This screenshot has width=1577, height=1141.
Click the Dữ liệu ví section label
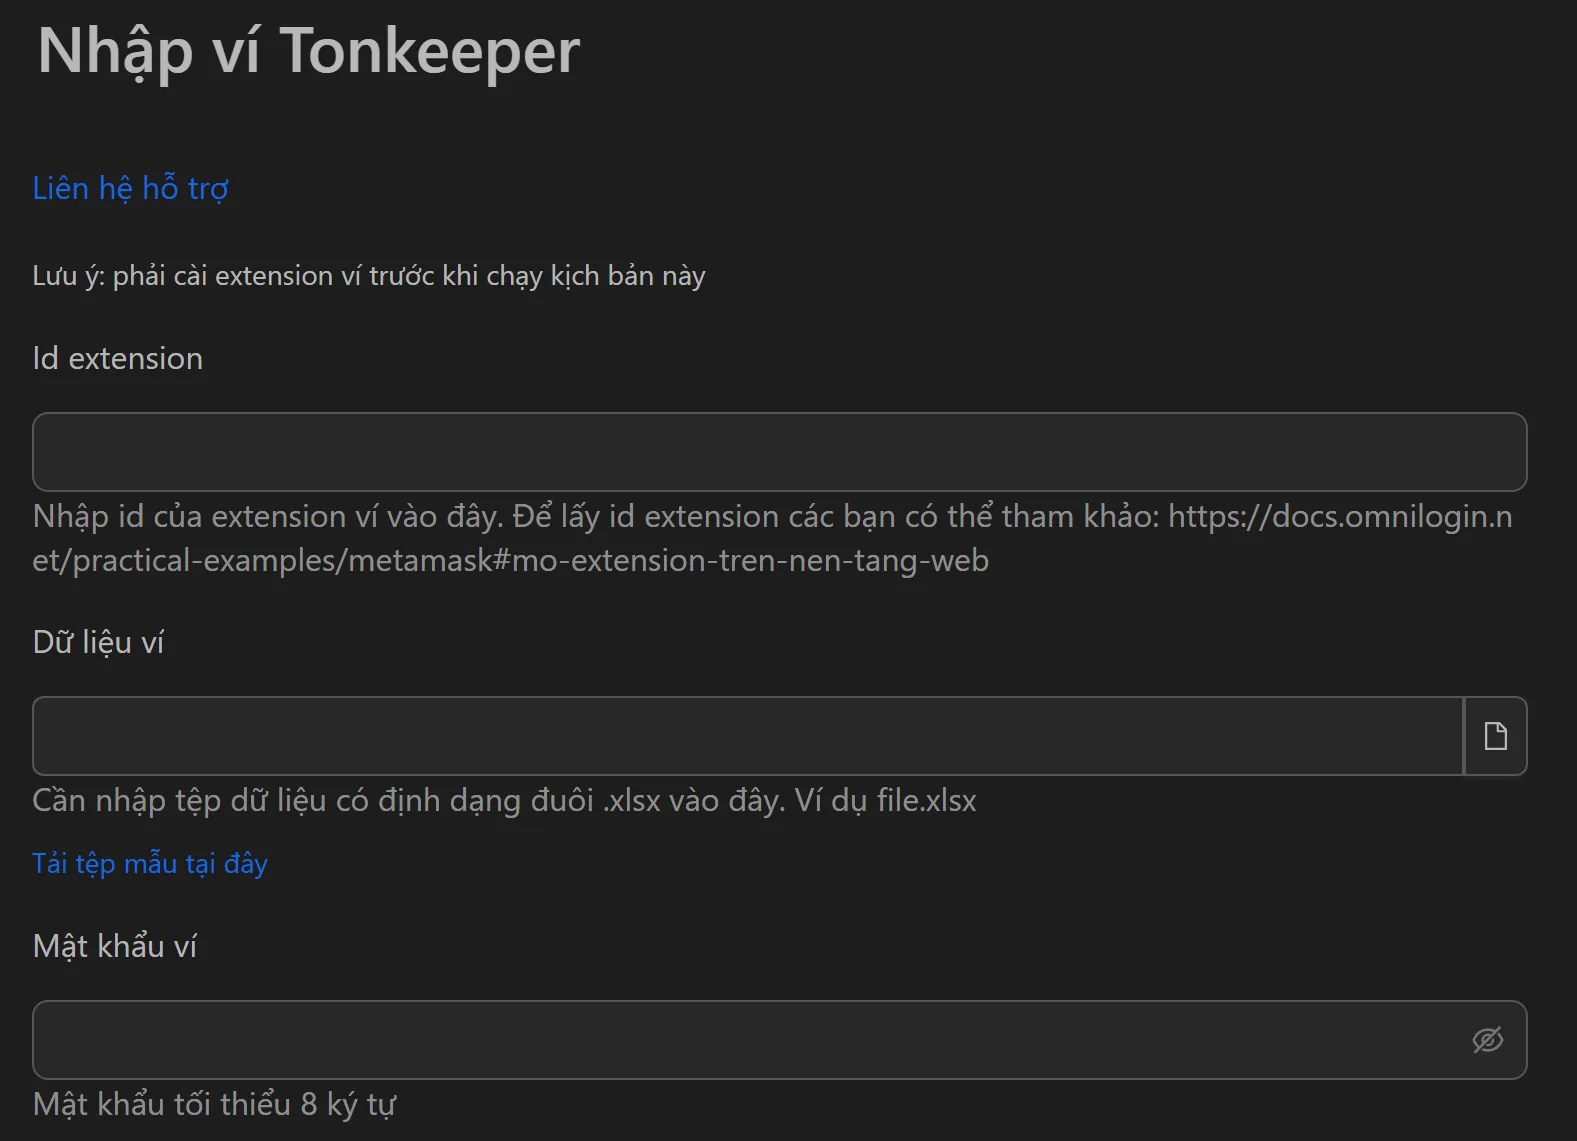[x=99, y=642]
